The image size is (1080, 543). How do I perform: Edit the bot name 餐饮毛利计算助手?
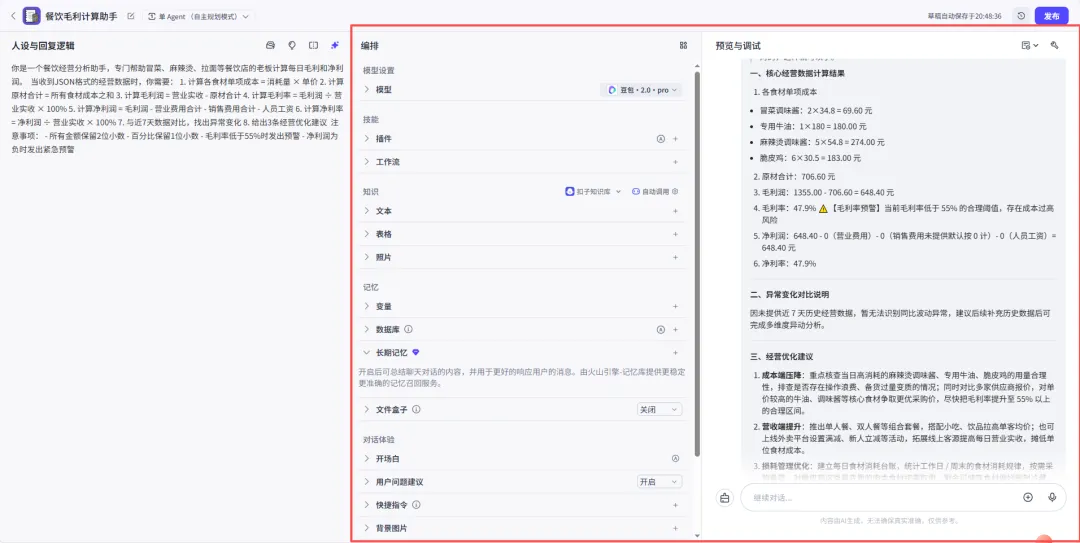coord(131,16)
